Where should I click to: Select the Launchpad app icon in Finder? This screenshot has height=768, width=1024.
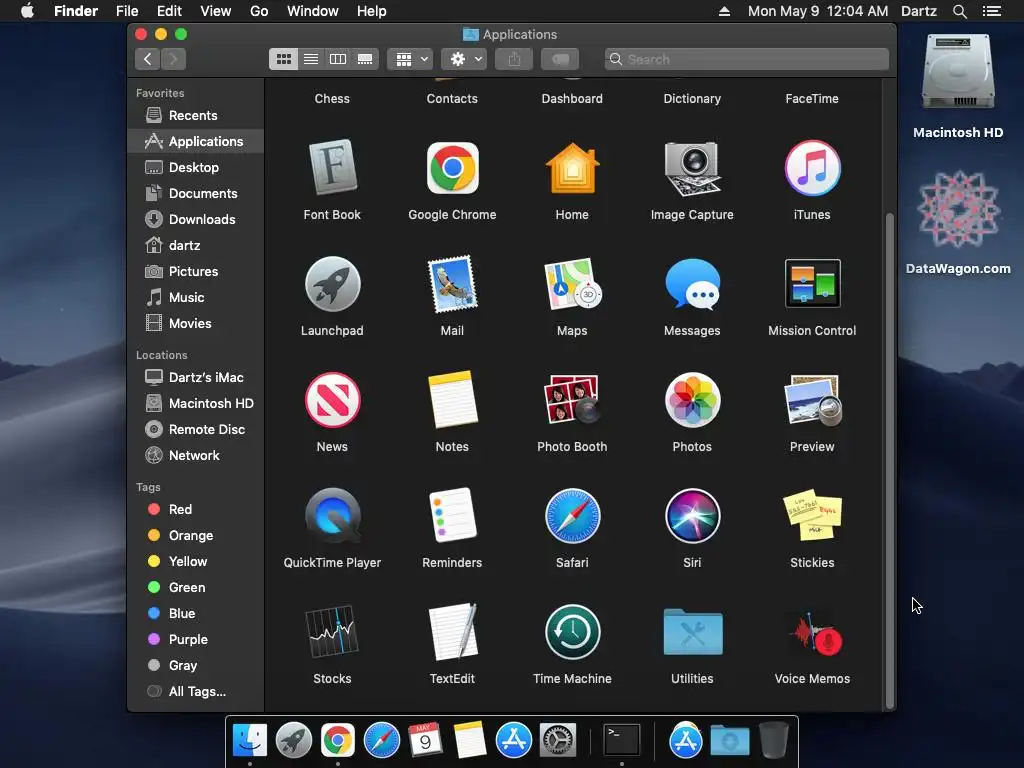(x=332, y=284)
